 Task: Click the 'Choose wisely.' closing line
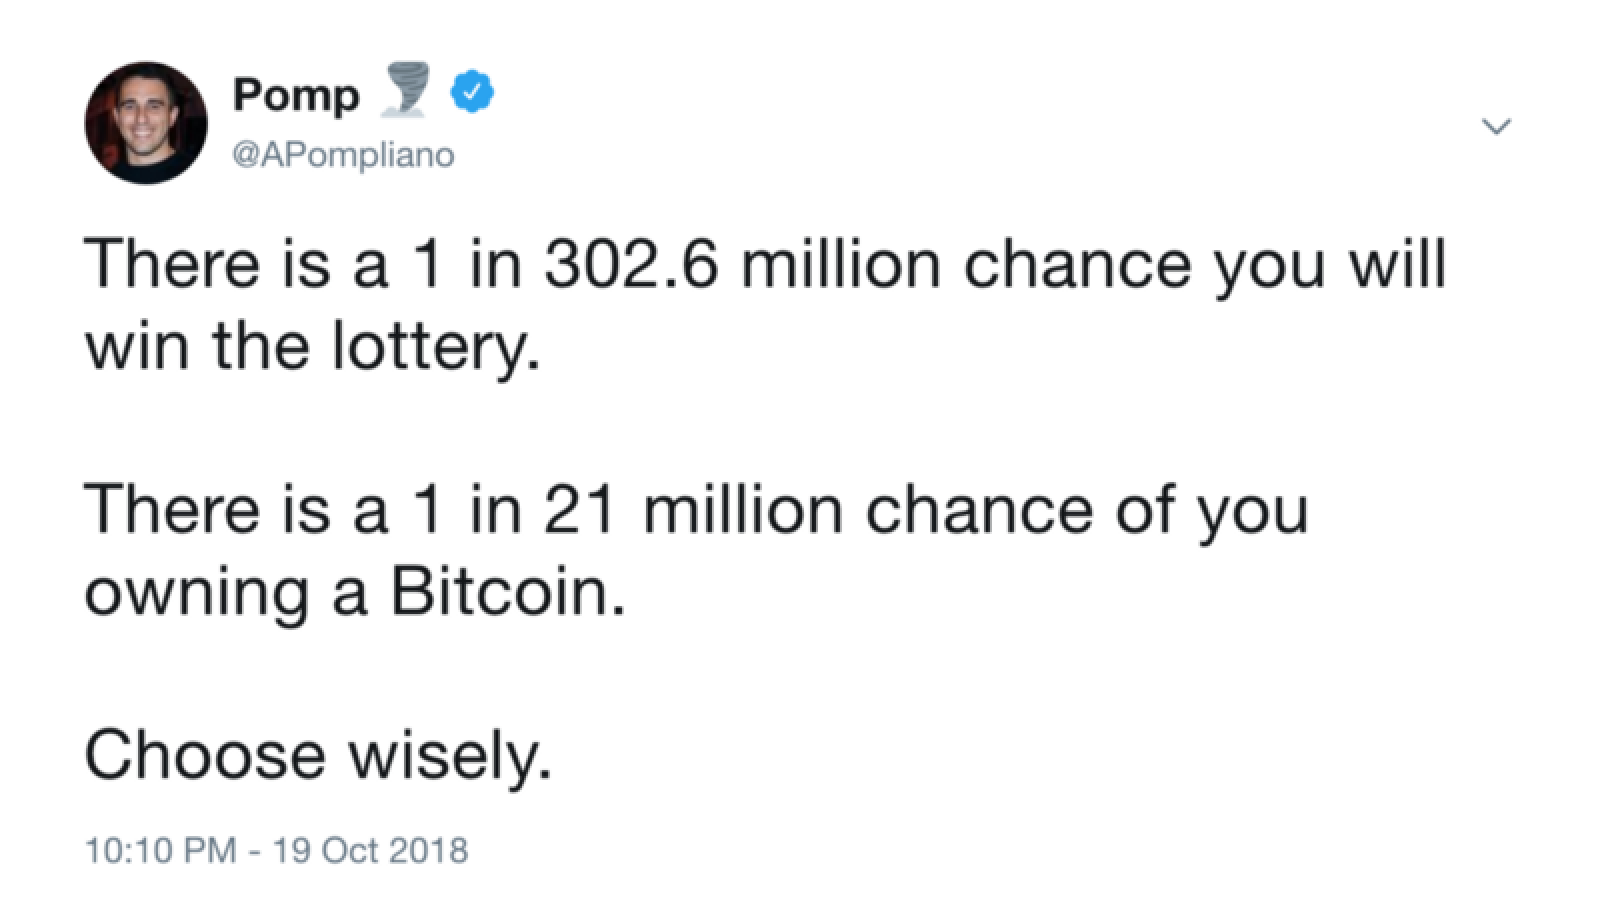pyautogui.click(x=318, y=755)
